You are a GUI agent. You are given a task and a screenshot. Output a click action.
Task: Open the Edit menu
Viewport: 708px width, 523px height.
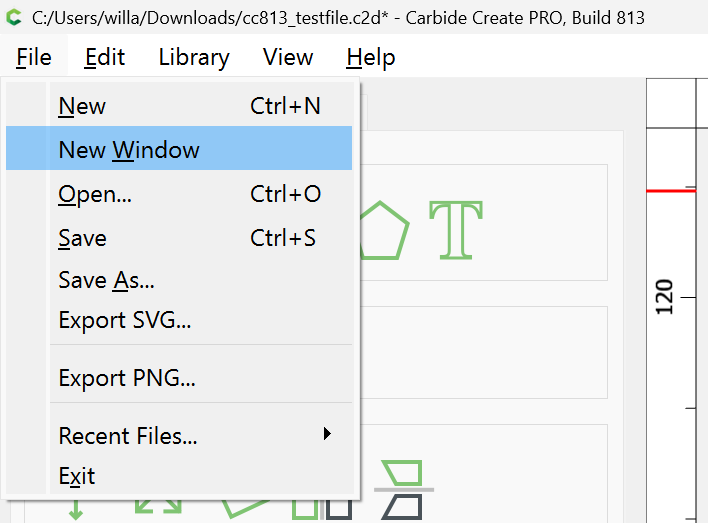(105, 57)
